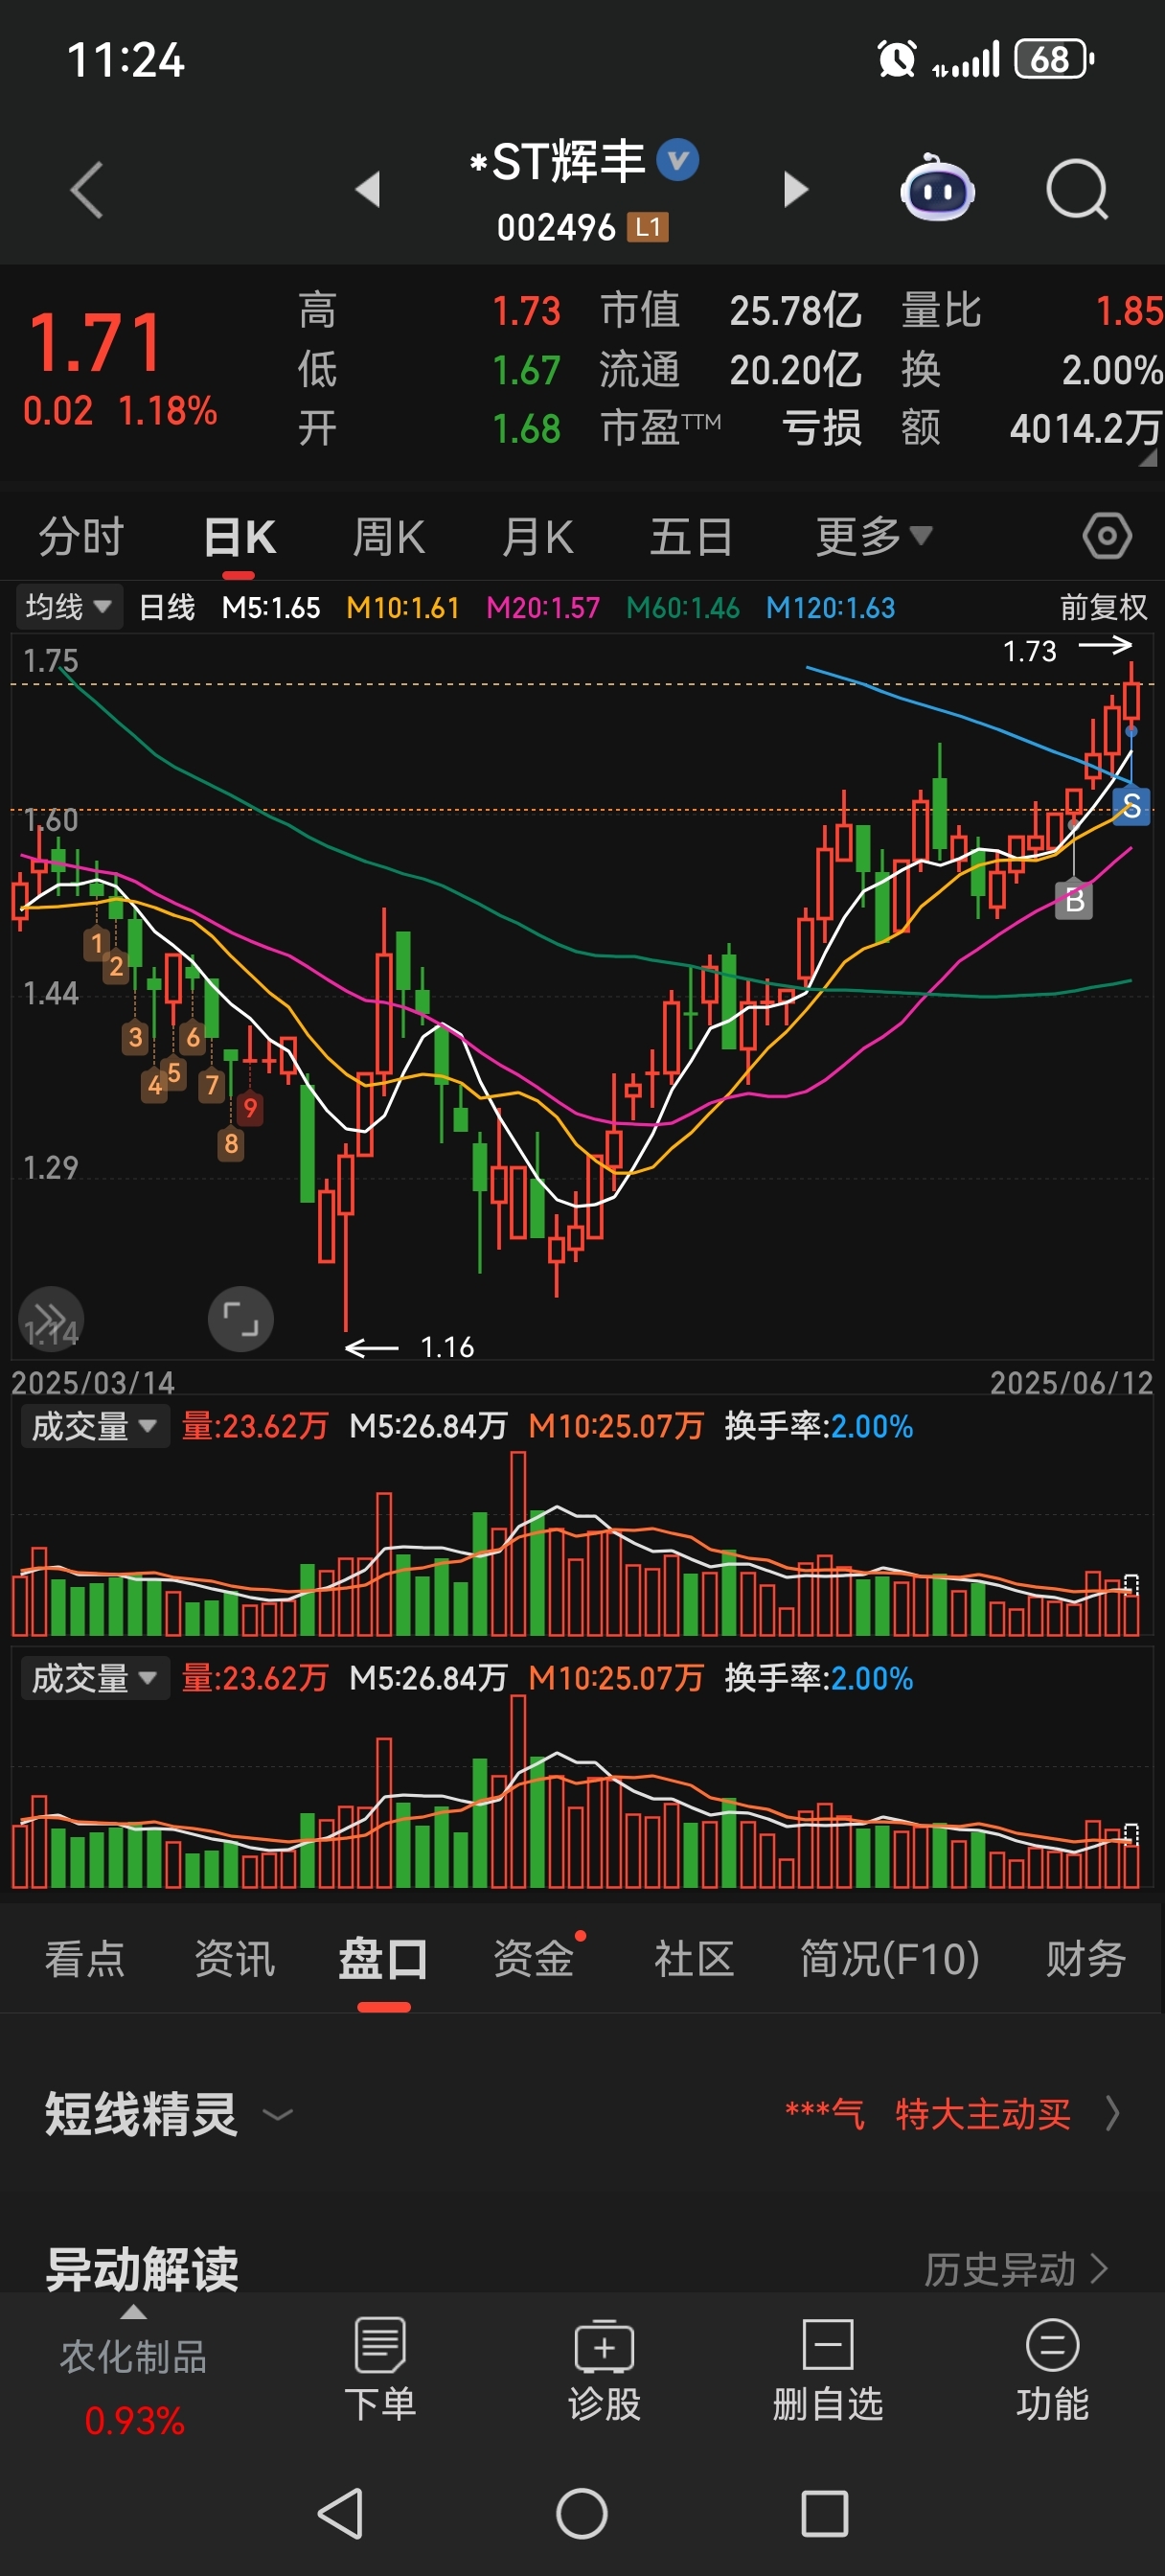Tap M120:1.63 moving average label
Viewport: 1165px width, 2576px height.
coord(830,607)
